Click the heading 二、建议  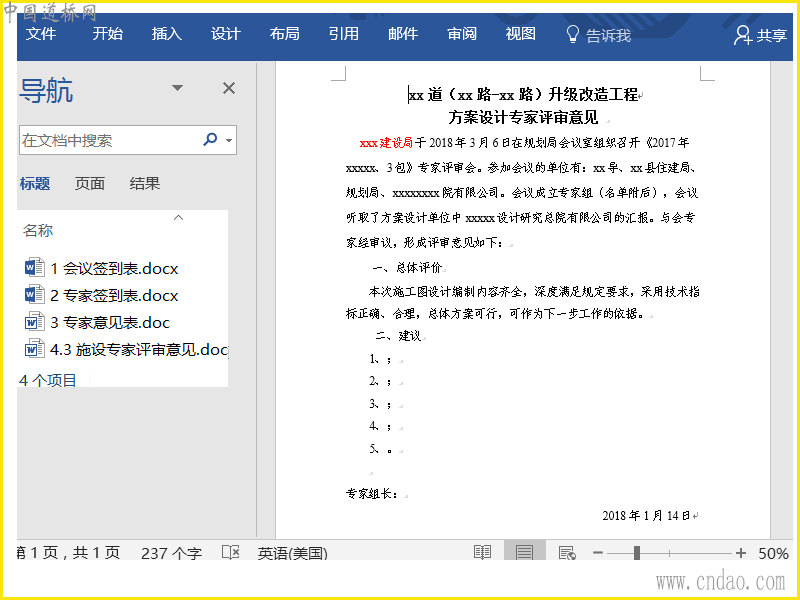pos(398,336)
